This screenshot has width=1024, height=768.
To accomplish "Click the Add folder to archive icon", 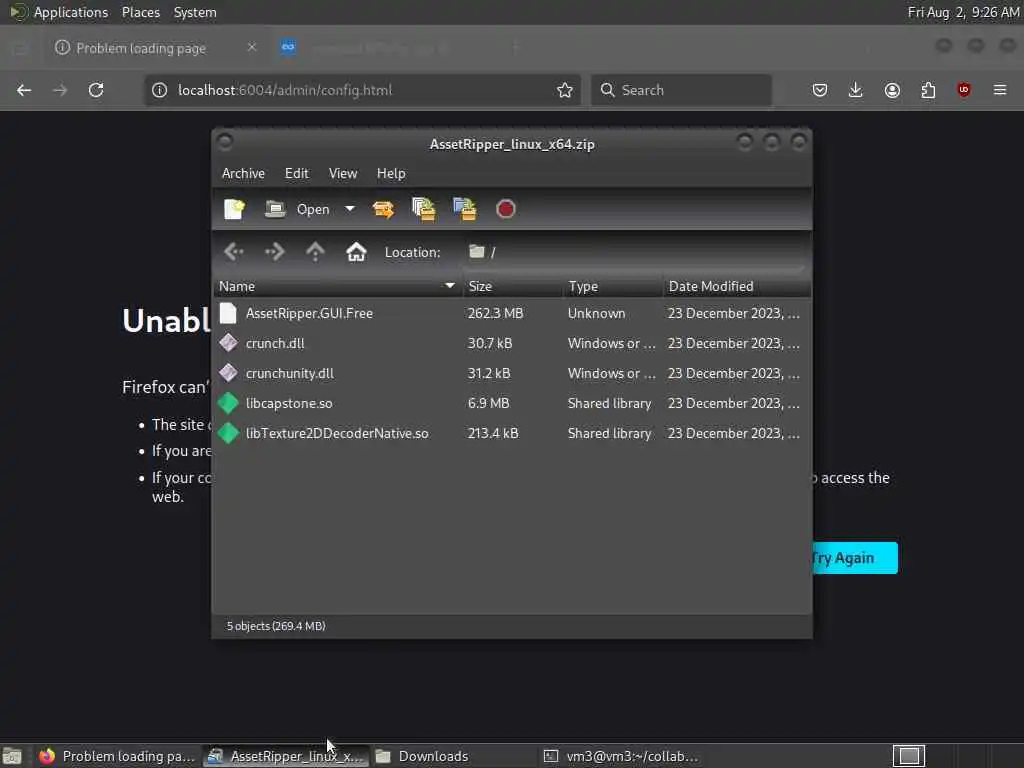I will [464, 209].
